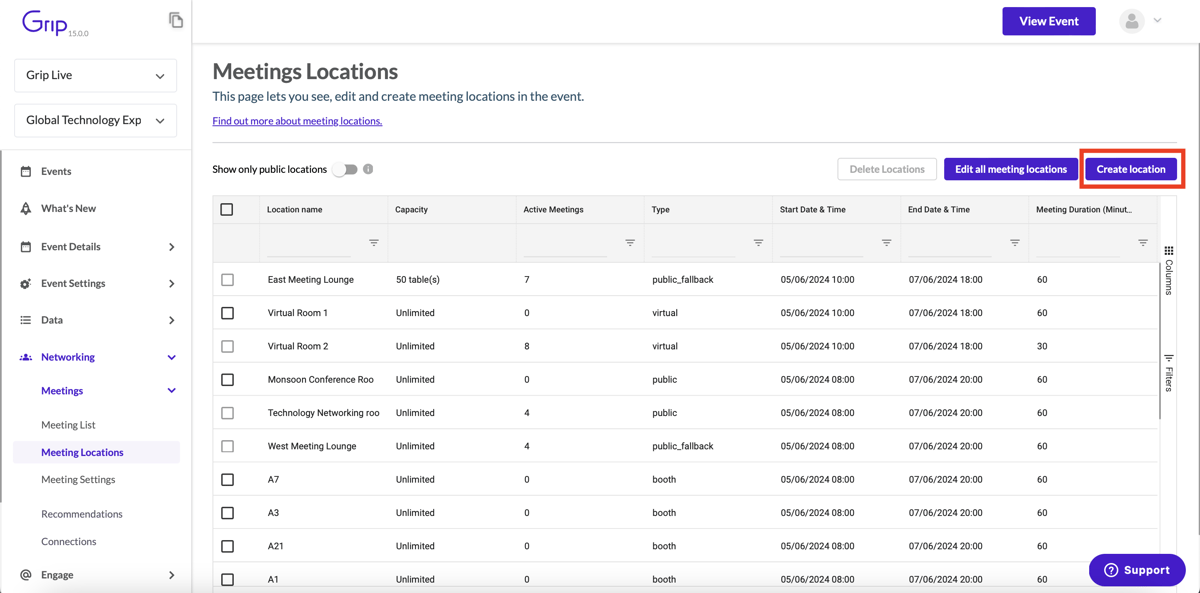This screenshot has width=1200, height=593.
Task: Switch to the Meeting List page
Action: click(x=67, y=424)
